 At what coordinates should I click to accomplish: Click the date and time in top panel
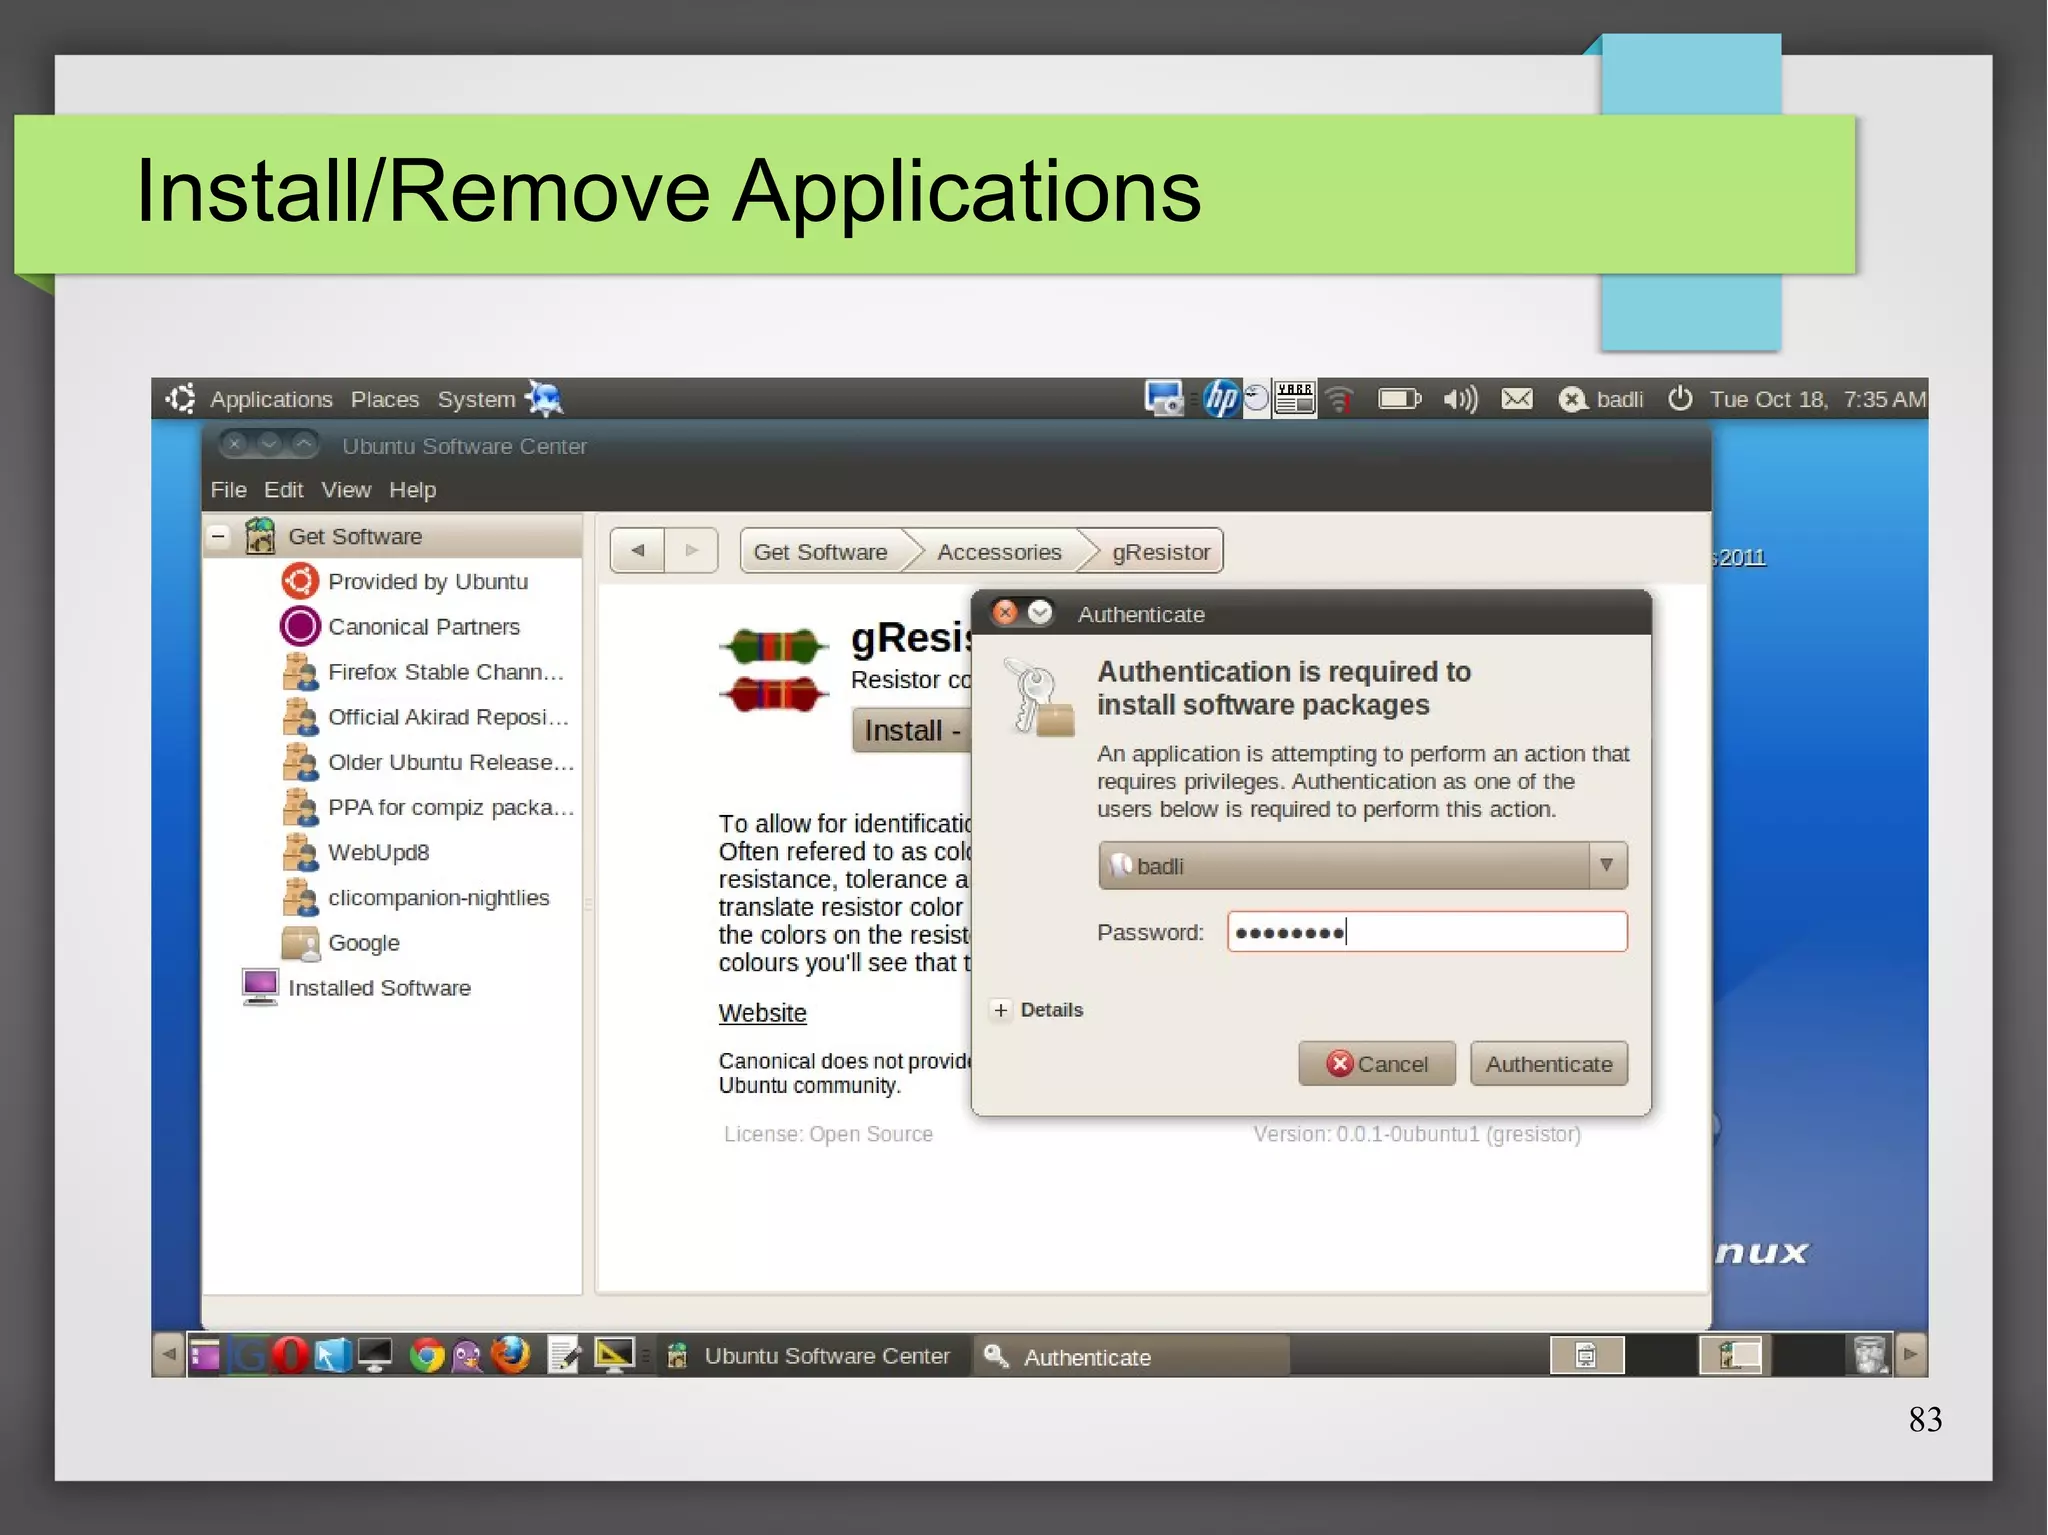coord(1817,399)
